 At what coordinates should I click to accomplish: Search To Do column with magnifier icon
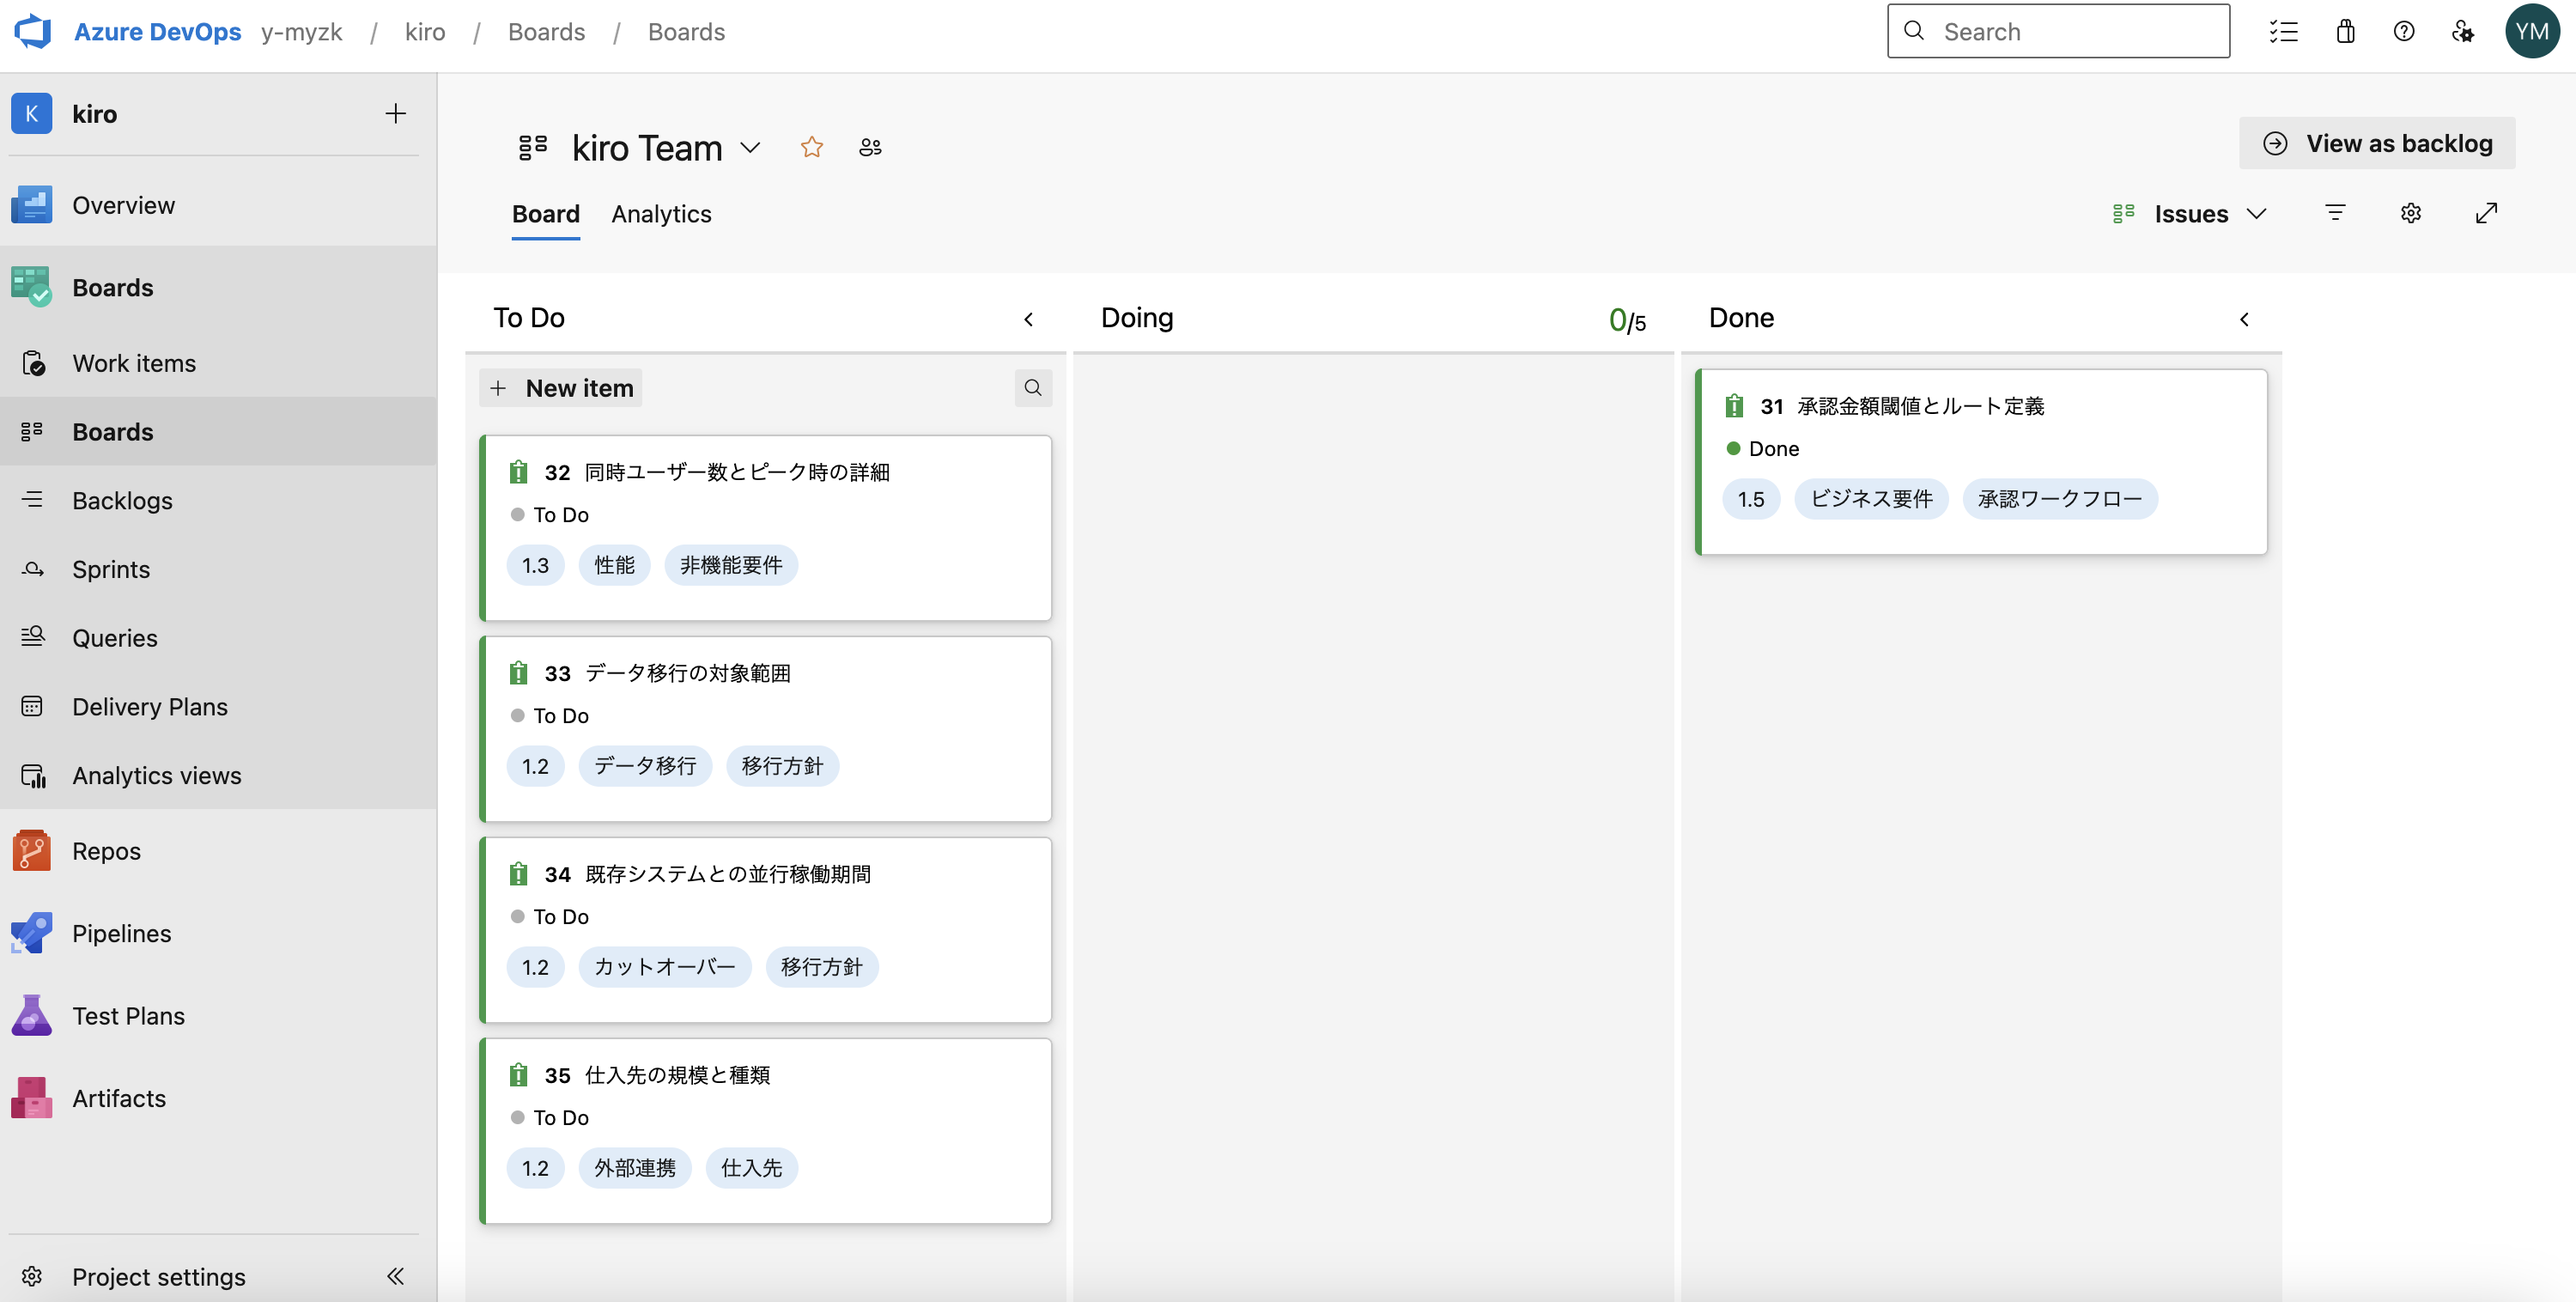pos(1032,388)
